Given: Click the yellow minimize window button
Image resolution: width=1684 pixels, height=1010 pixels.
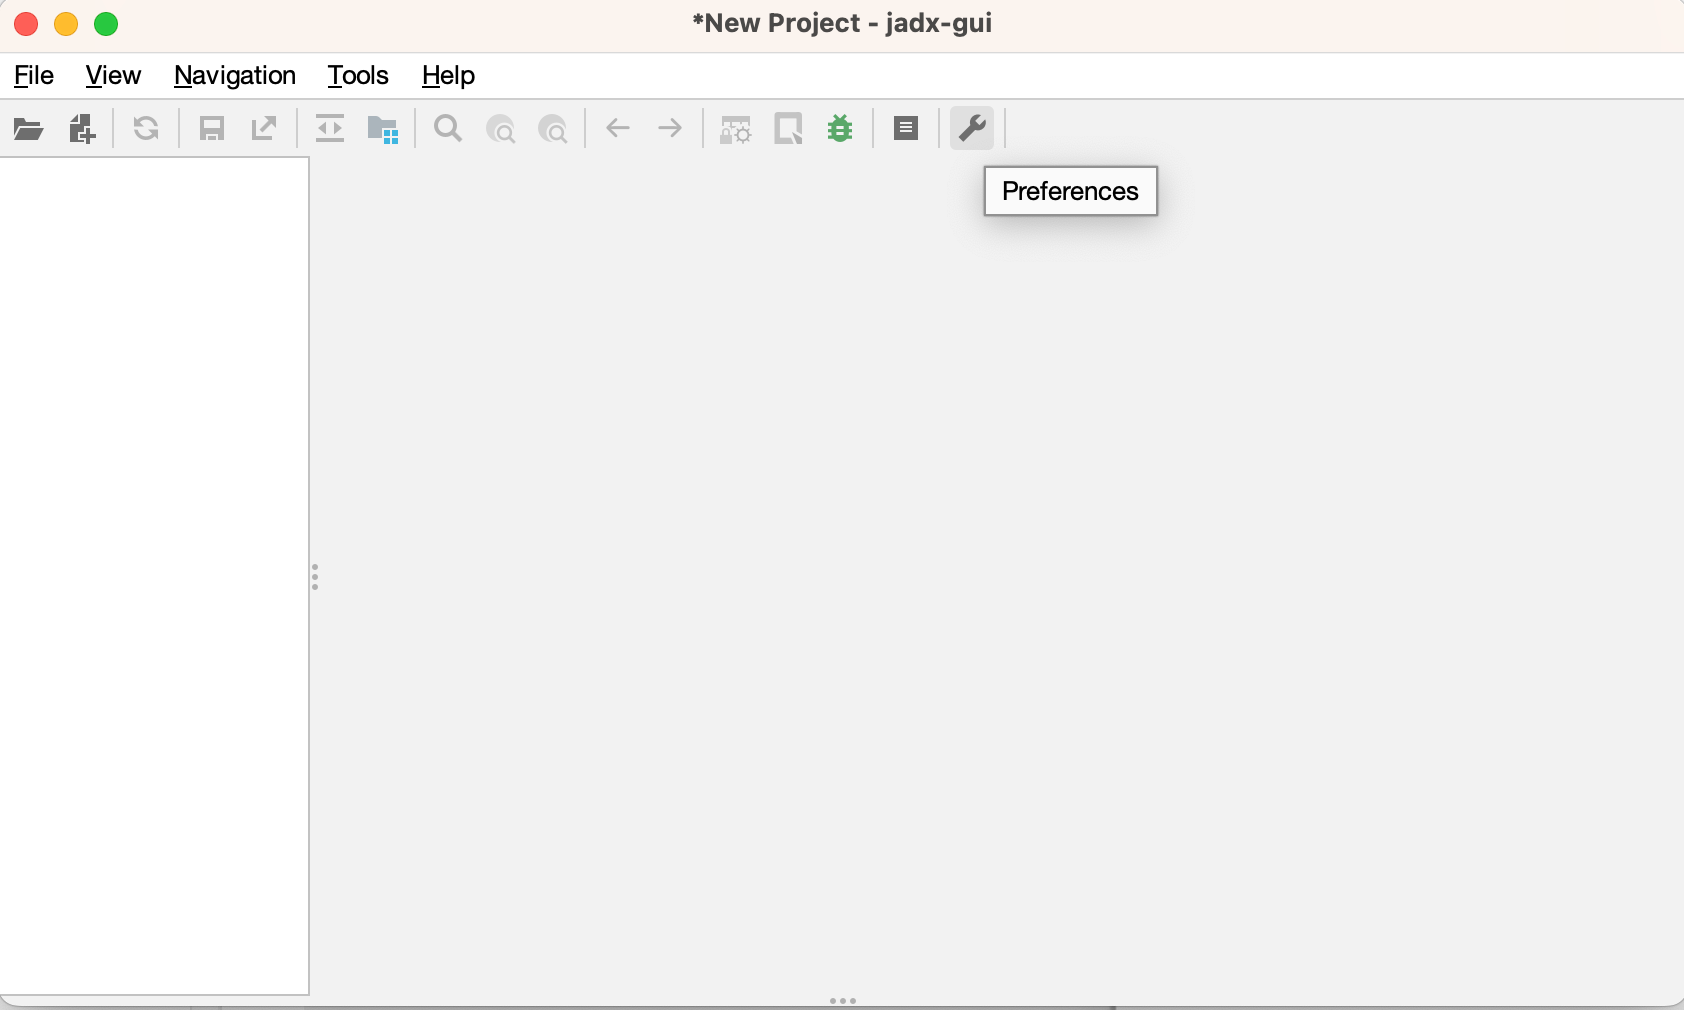Looking at the screenshot, I should pyautogui.click(x=66, y=24).
